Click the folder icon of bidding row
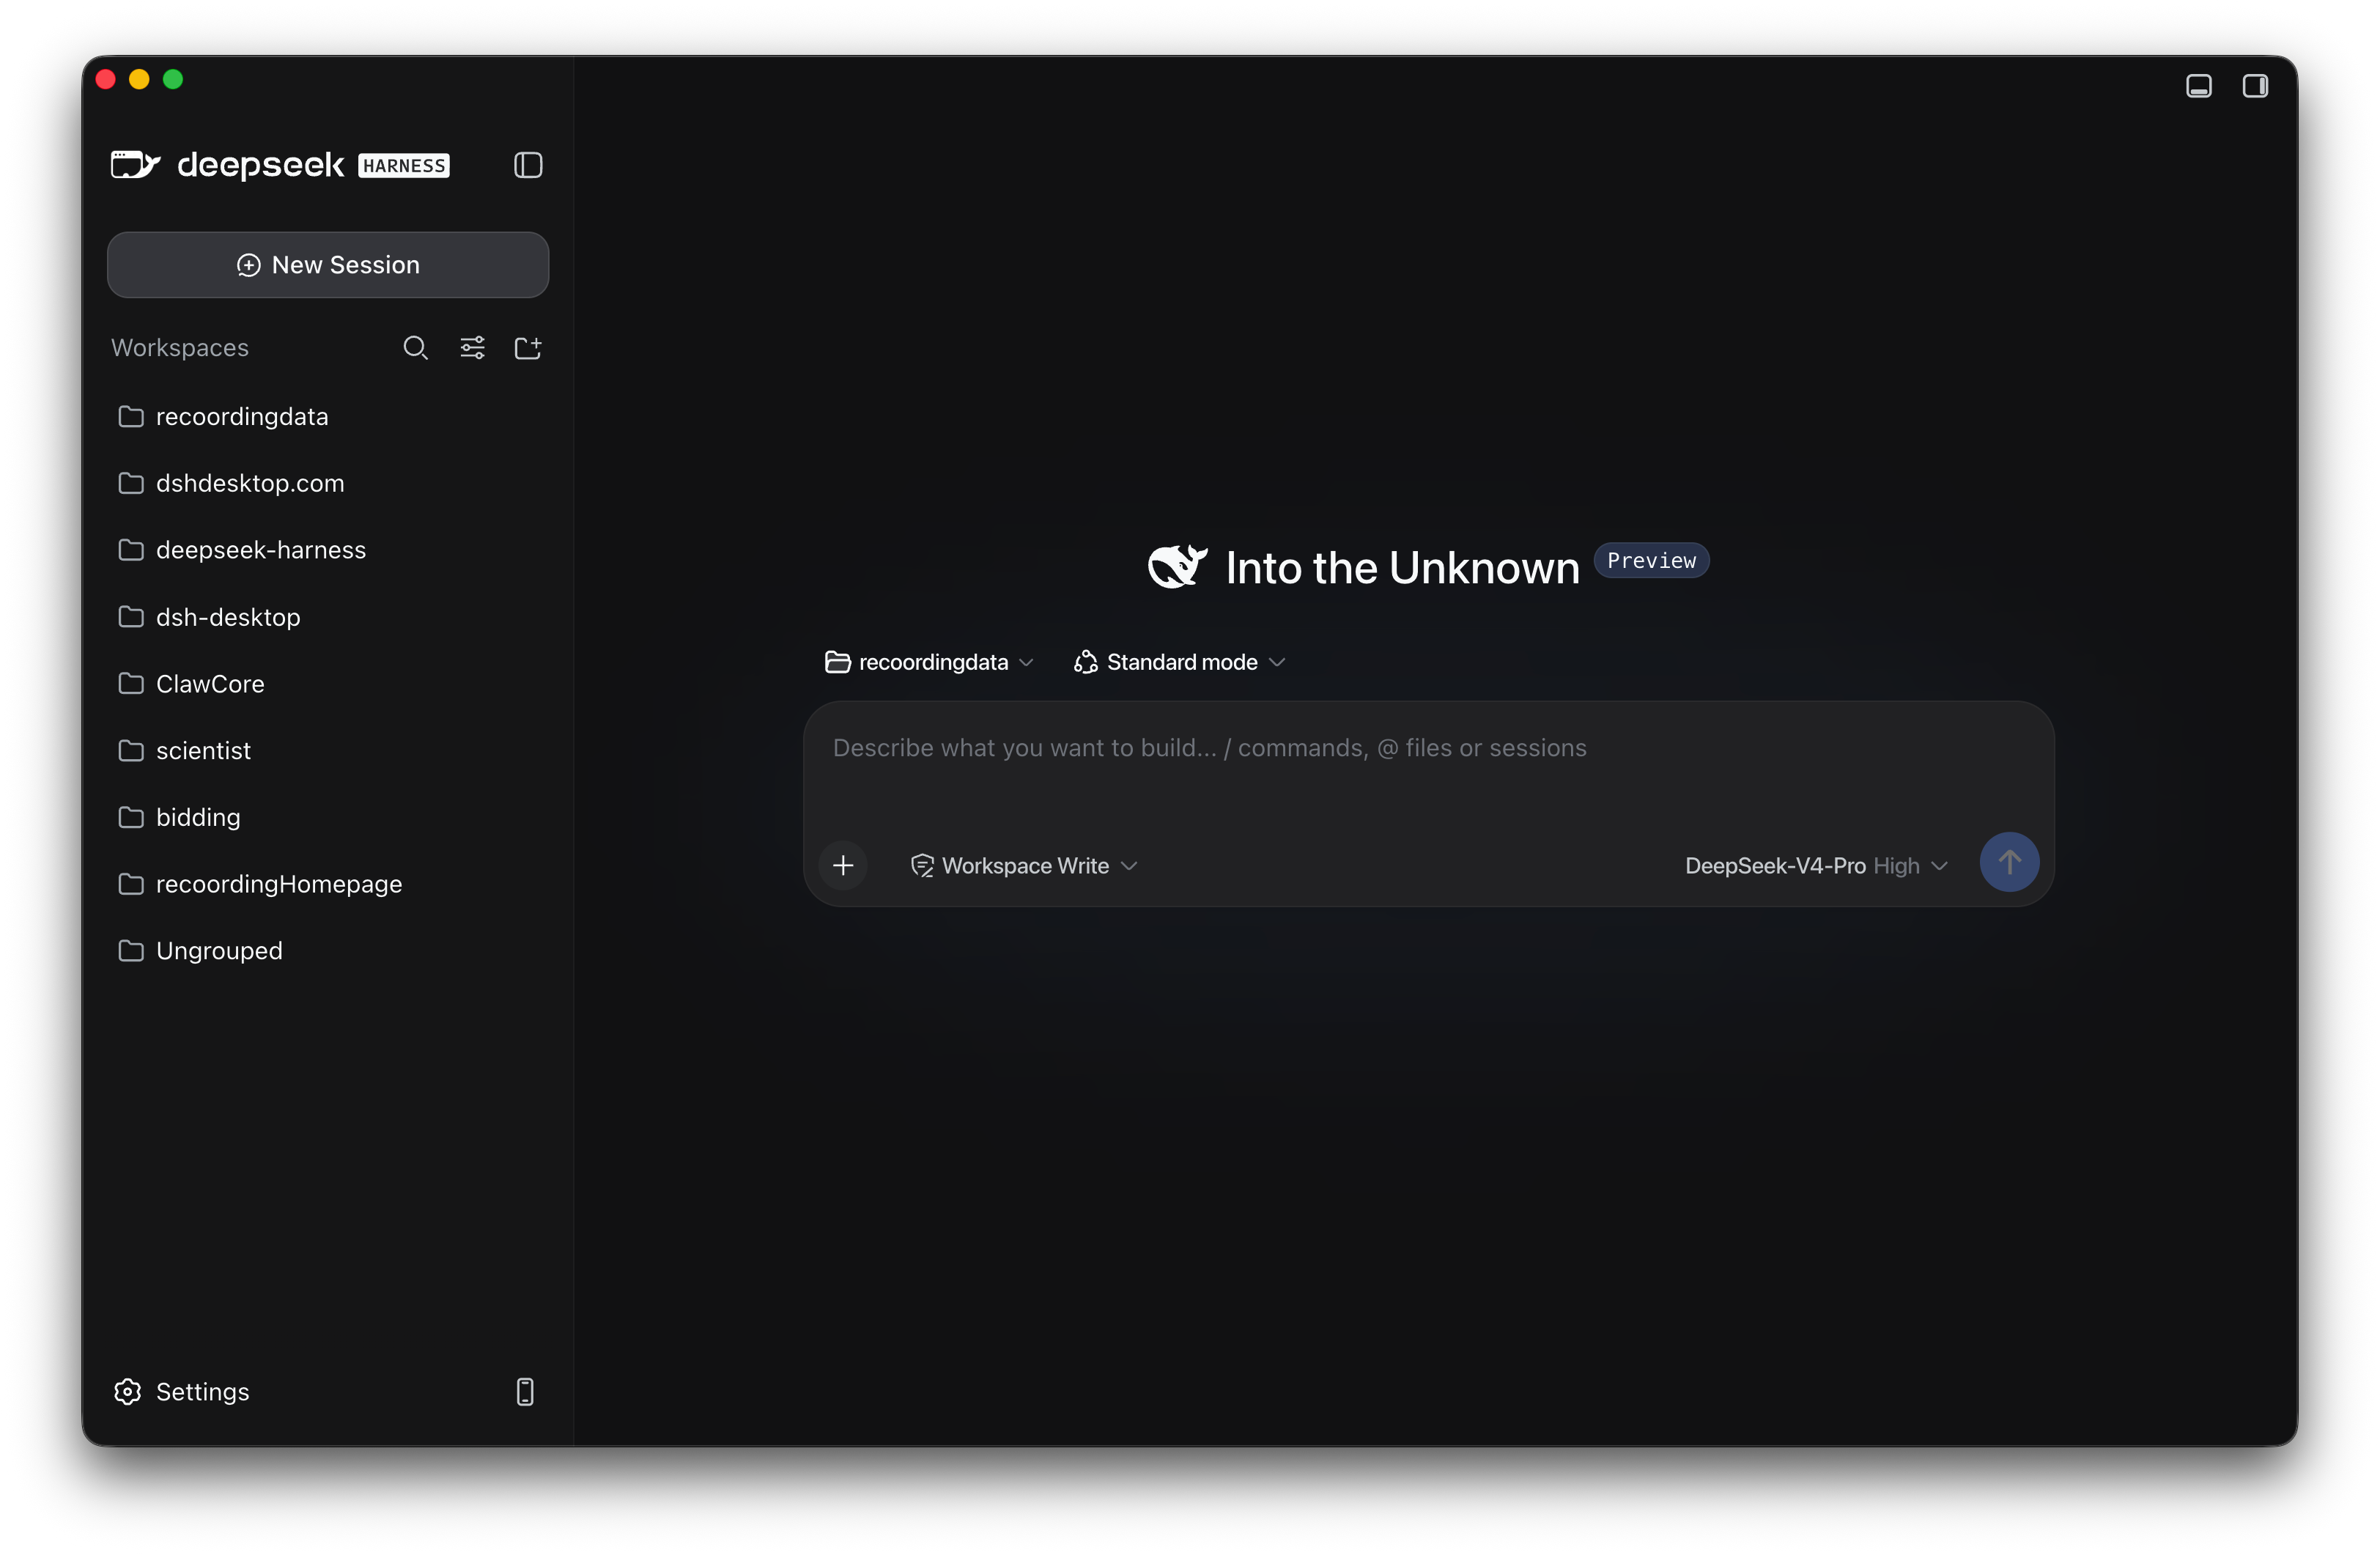2380x1555 pixels. click(131, 817)
